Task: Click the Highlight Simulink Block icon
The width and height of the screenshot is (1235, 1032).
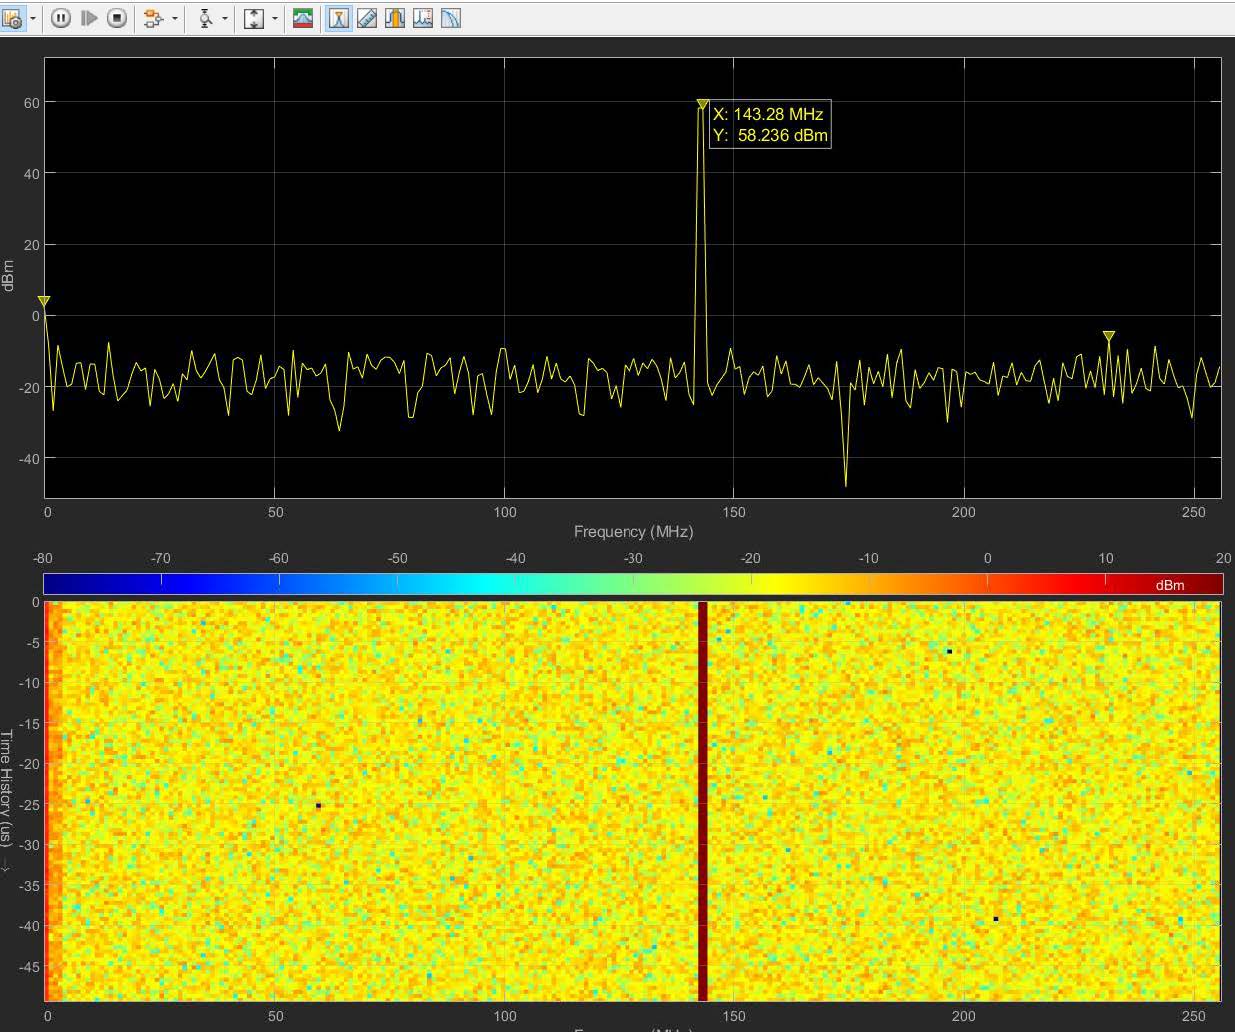Action: click(153, 18)
